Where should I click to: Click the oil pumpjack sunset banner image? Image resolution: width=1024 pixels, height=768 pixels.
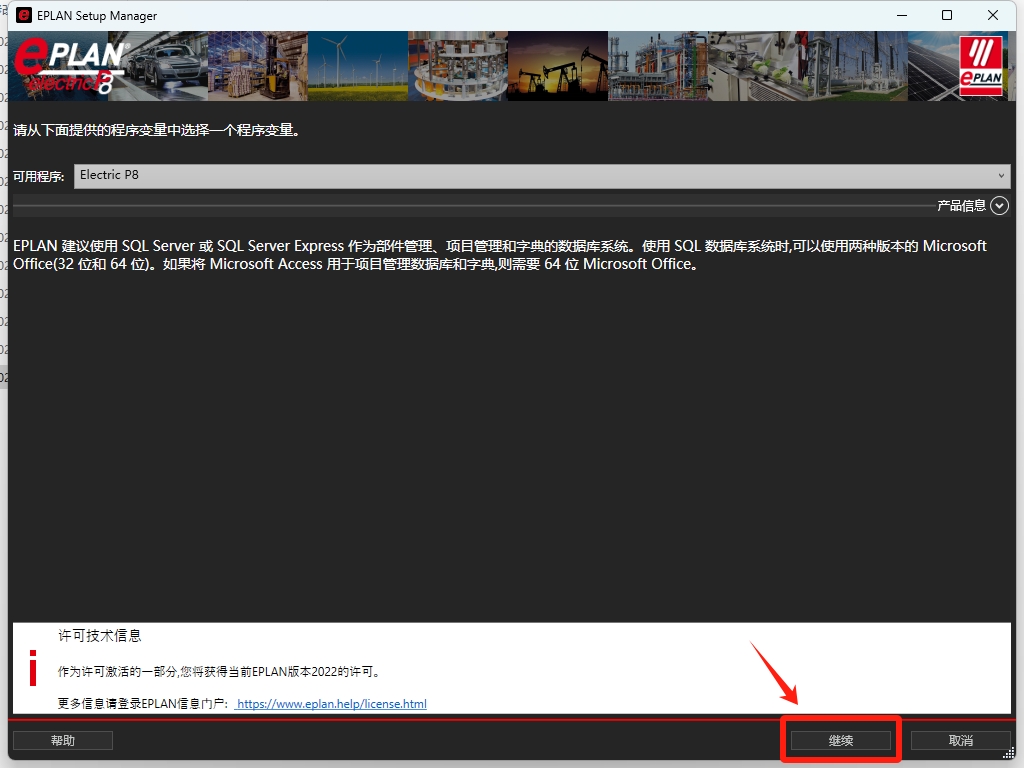coord(557,66)
